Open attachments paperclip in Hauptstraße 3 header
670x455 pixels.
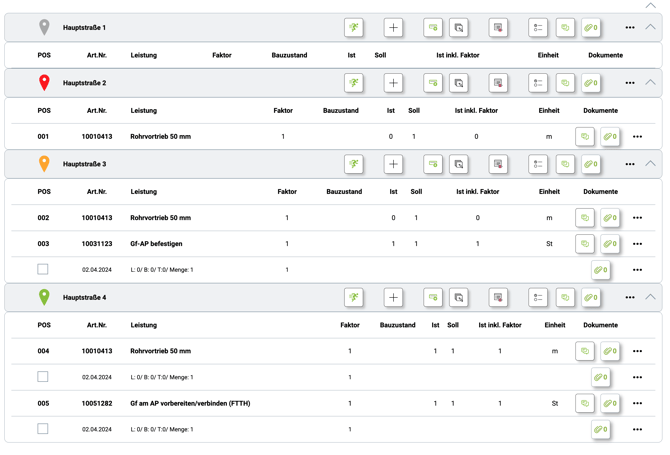[591, 164]
